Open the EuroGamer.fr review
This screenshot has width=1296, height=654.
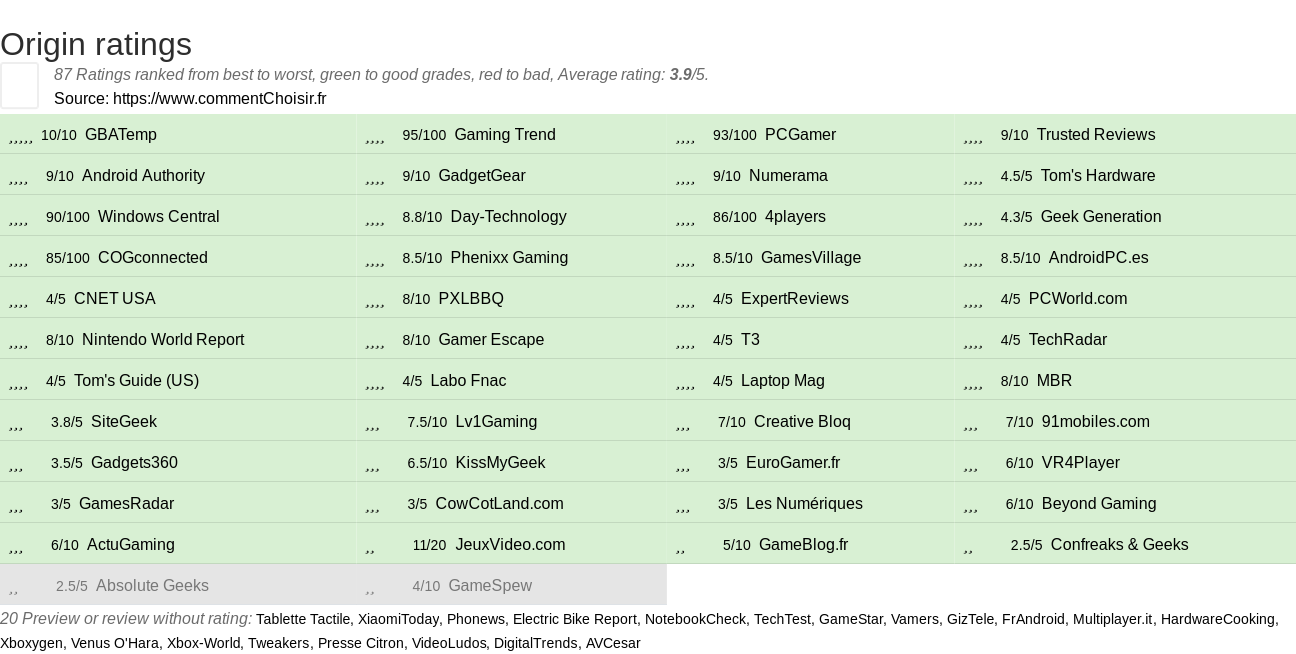point(793,463)
